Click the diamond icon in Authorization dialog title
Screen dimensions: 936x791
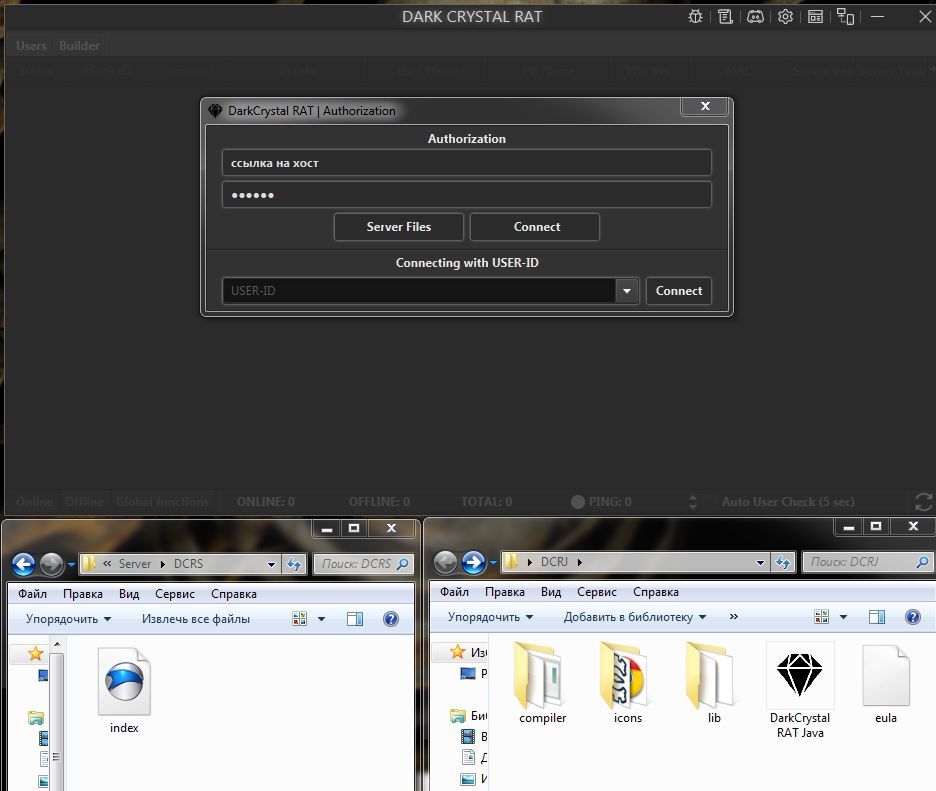click(x=215, y=110)
